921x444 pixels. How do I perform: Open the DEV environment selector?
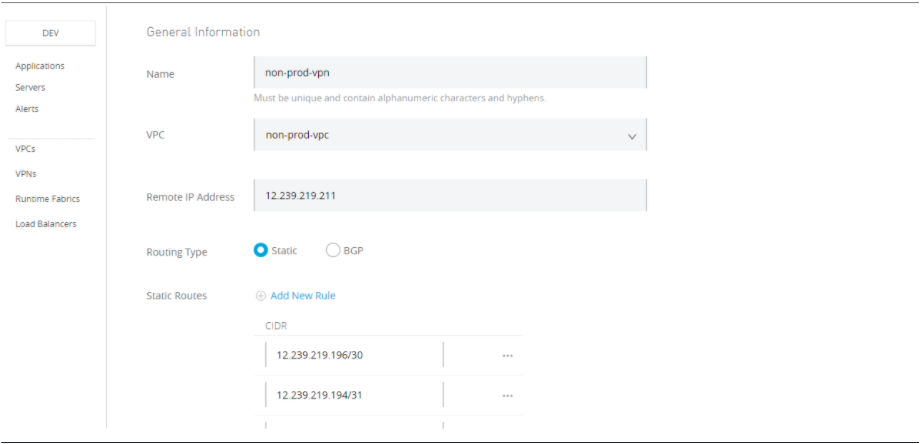point(50,33)
